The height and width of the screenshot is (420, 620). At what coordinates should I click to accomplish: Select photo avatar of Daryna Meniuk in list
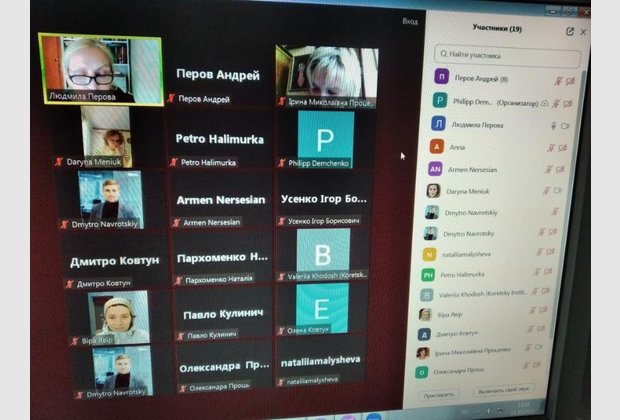tap(433, 191)
